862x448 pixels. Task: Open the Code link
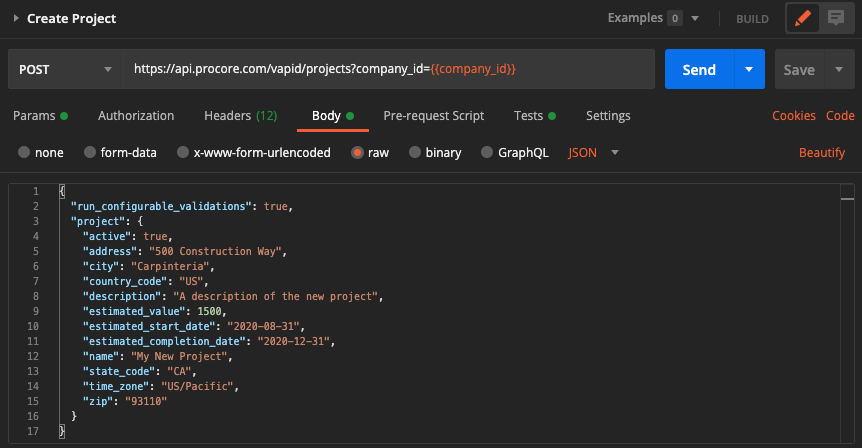pyautogui.click(x=840, y=115)
